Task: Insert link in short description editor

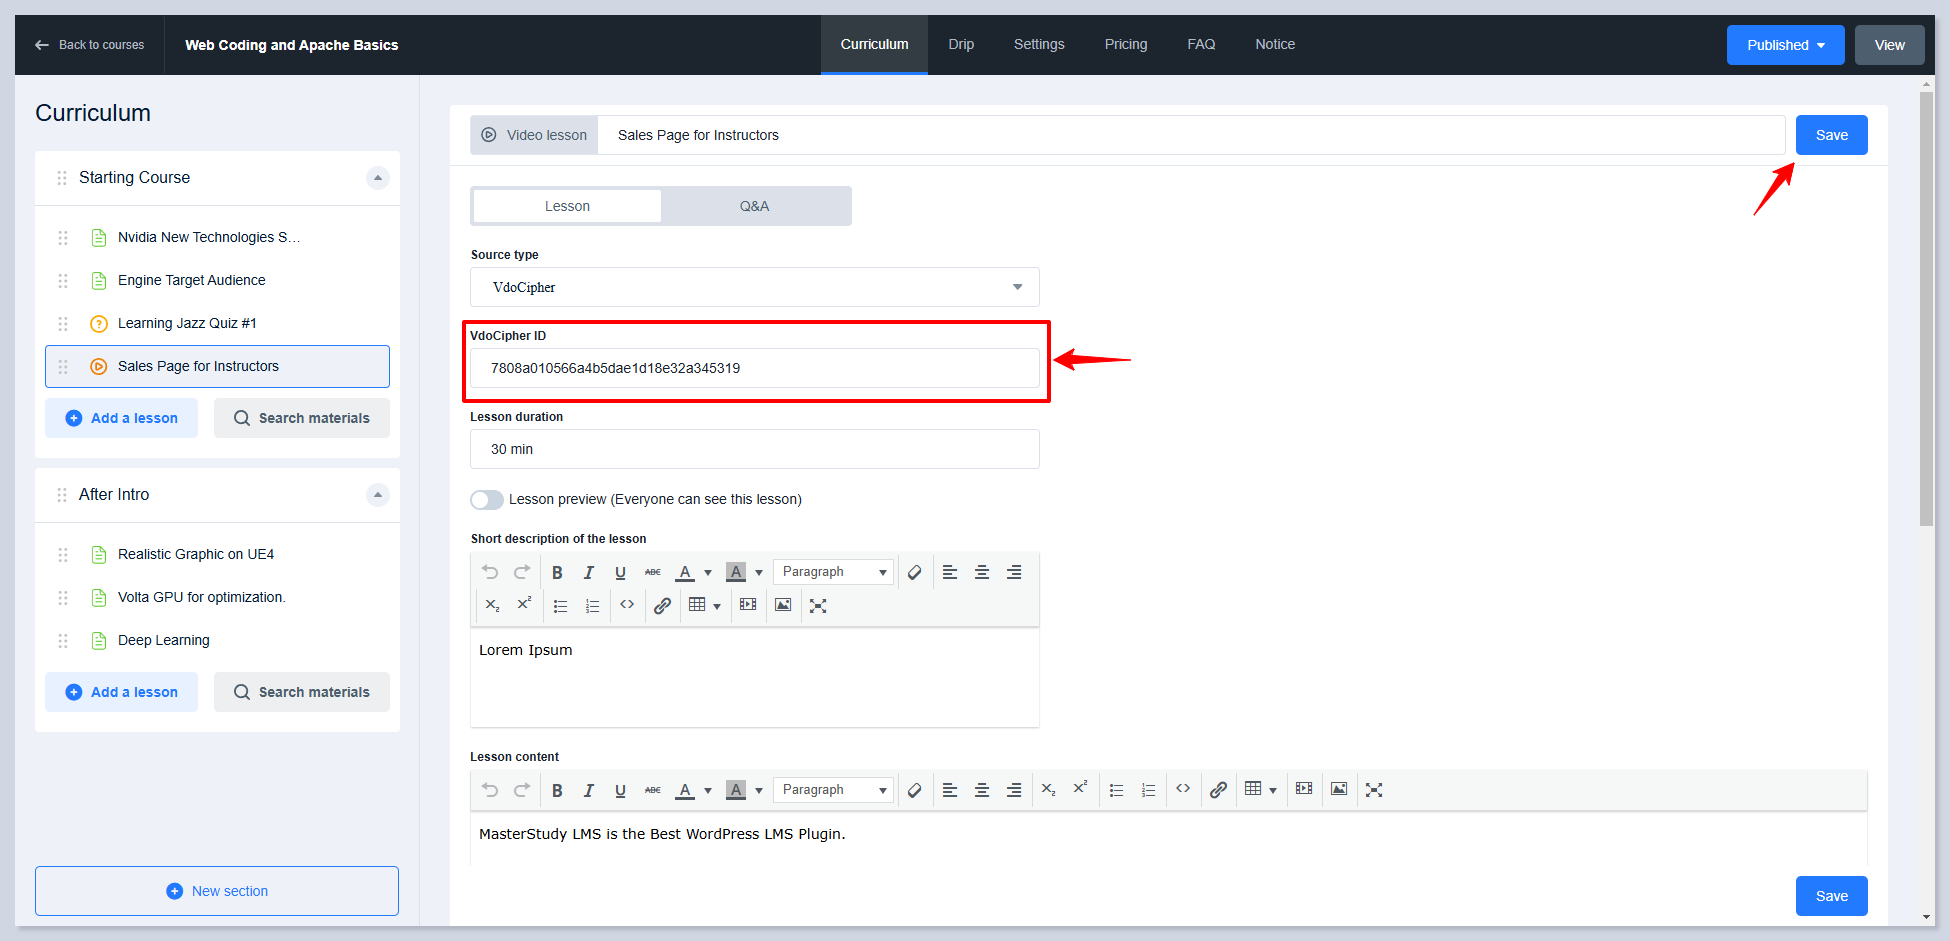Action: (x=662, y=605)
